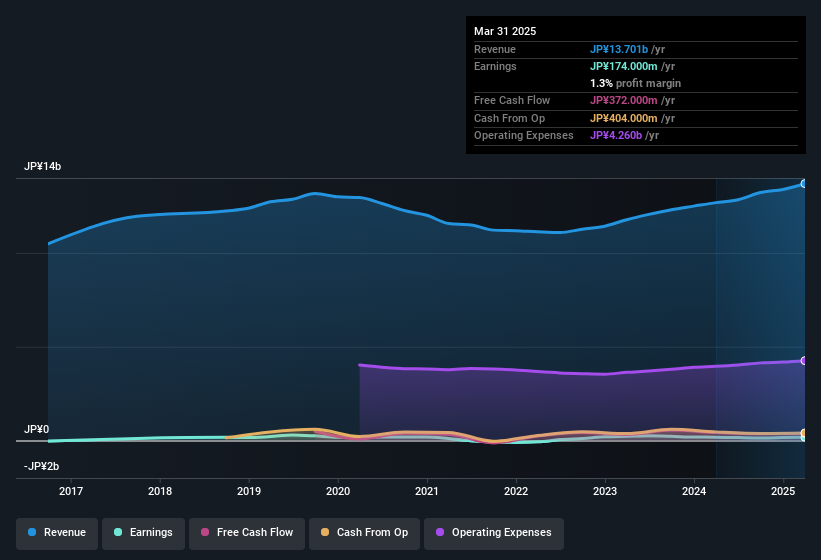Click the JP¥174.000m earnings value
Viewport: 821px width, 560px height.
[x=624, y=66]
